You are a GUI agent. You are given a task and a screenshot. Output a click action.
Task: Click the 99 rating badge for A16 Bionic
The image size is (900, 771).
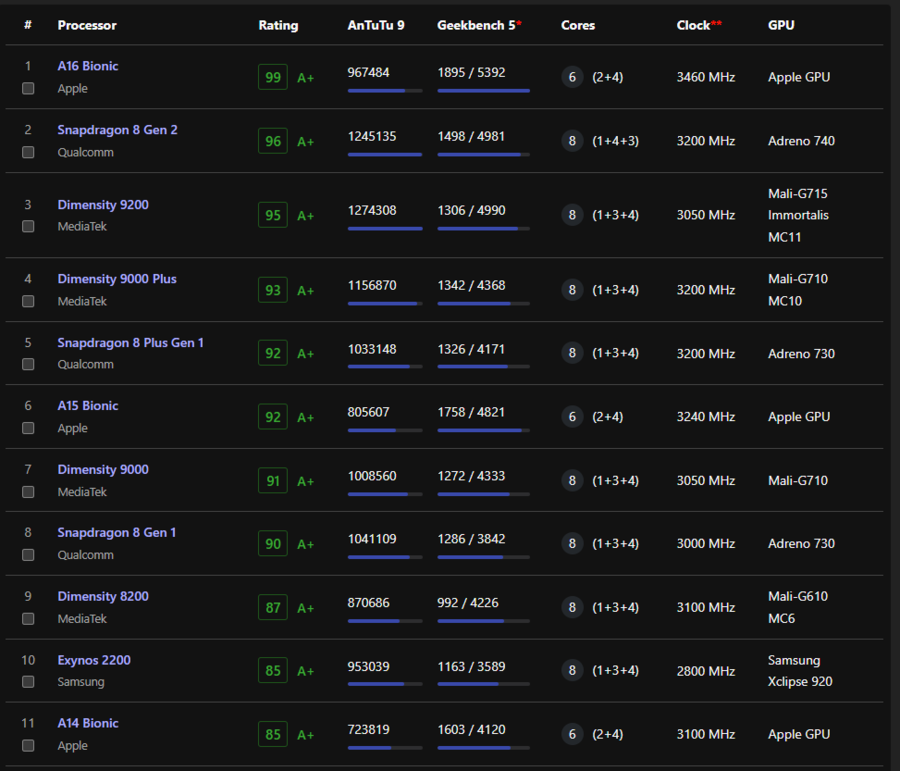(272, 77)
